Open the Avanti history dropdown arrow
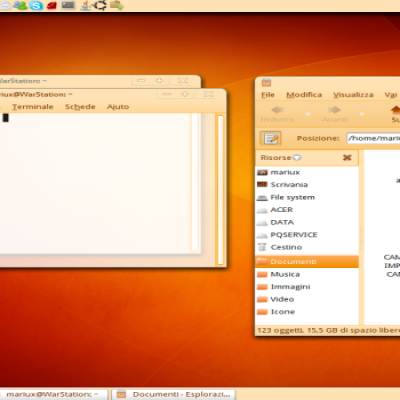 point(362,114)
